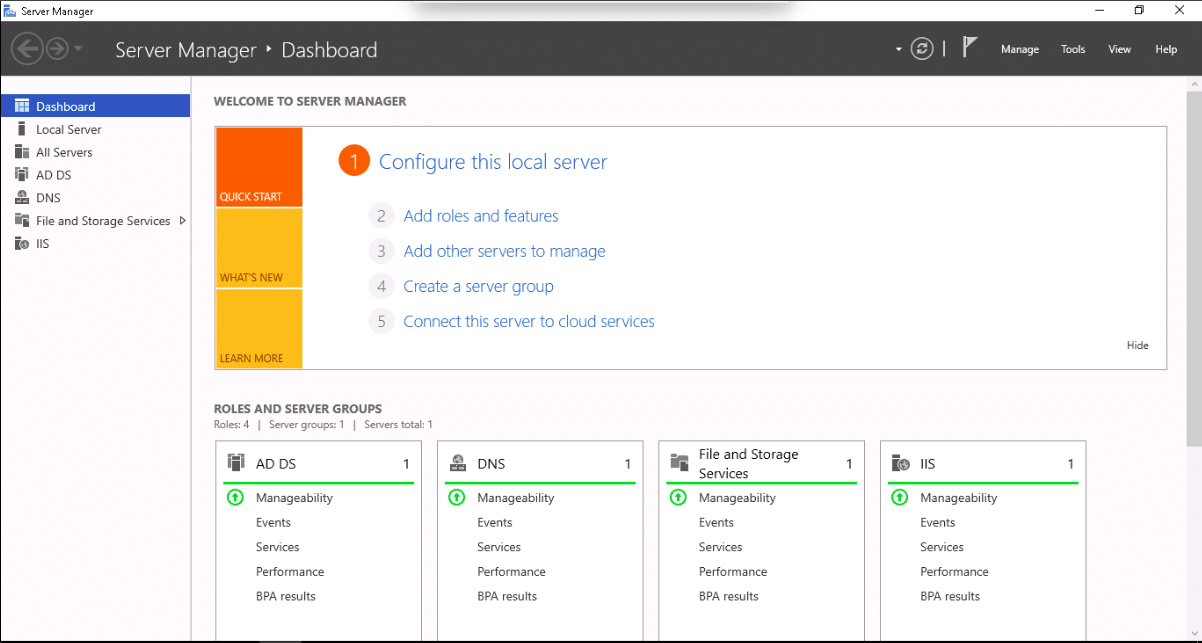Open Performance in the DNS tile
Screen dimensions: 1202x643
[511, 572]
